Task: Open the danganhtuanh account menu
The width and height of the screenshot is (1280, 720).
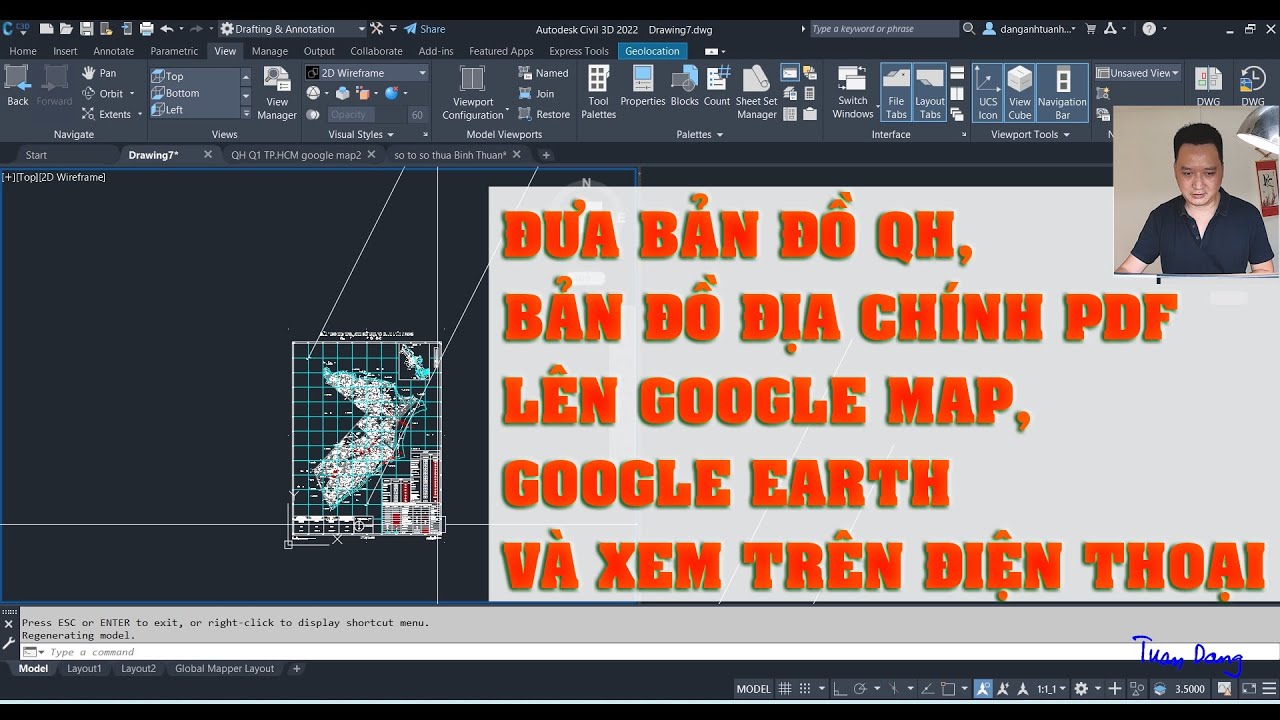Action: (x=1031, y=29)
